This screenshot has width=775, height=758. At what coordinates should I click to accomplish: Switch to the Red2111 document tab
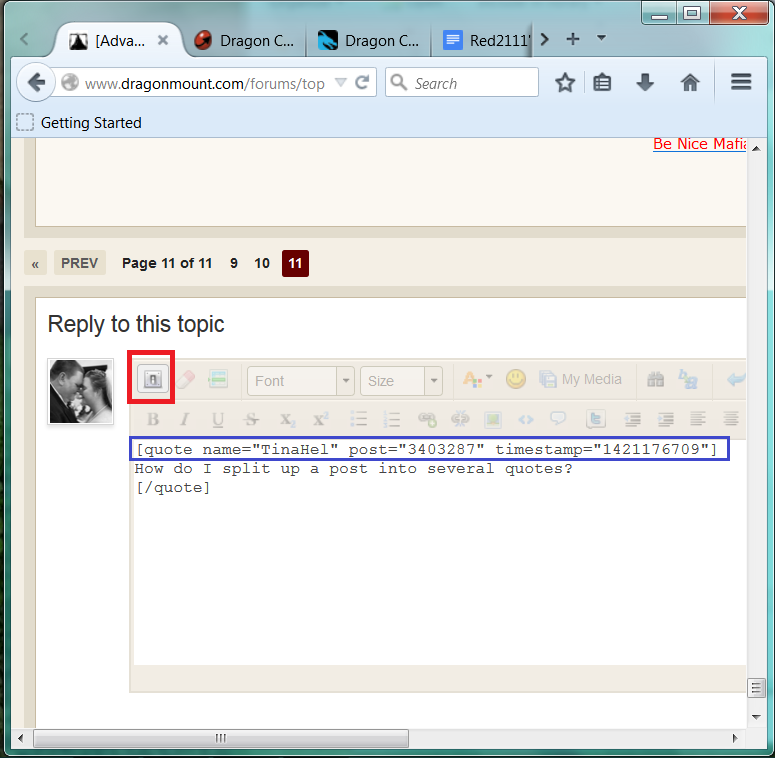[487, 41]
